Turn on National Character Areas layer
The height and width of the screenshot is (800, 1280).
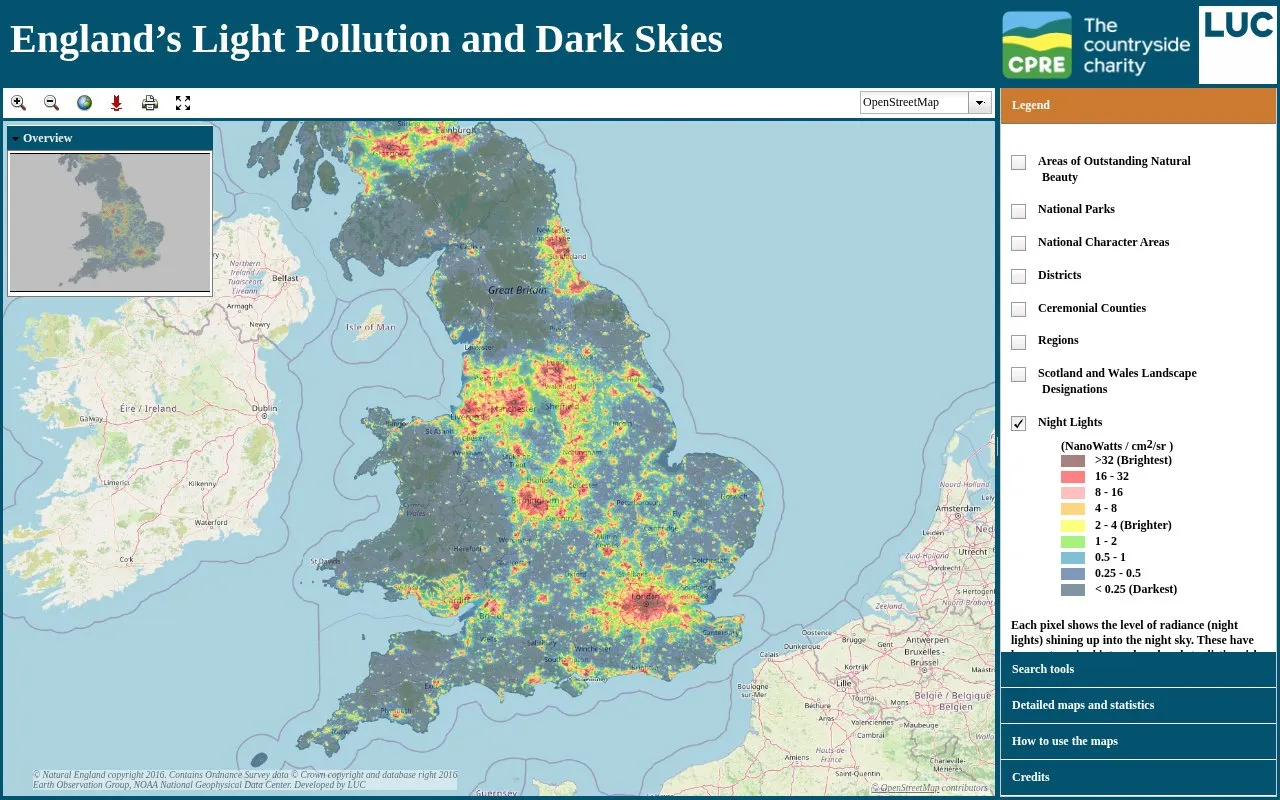coord(1018,243)
